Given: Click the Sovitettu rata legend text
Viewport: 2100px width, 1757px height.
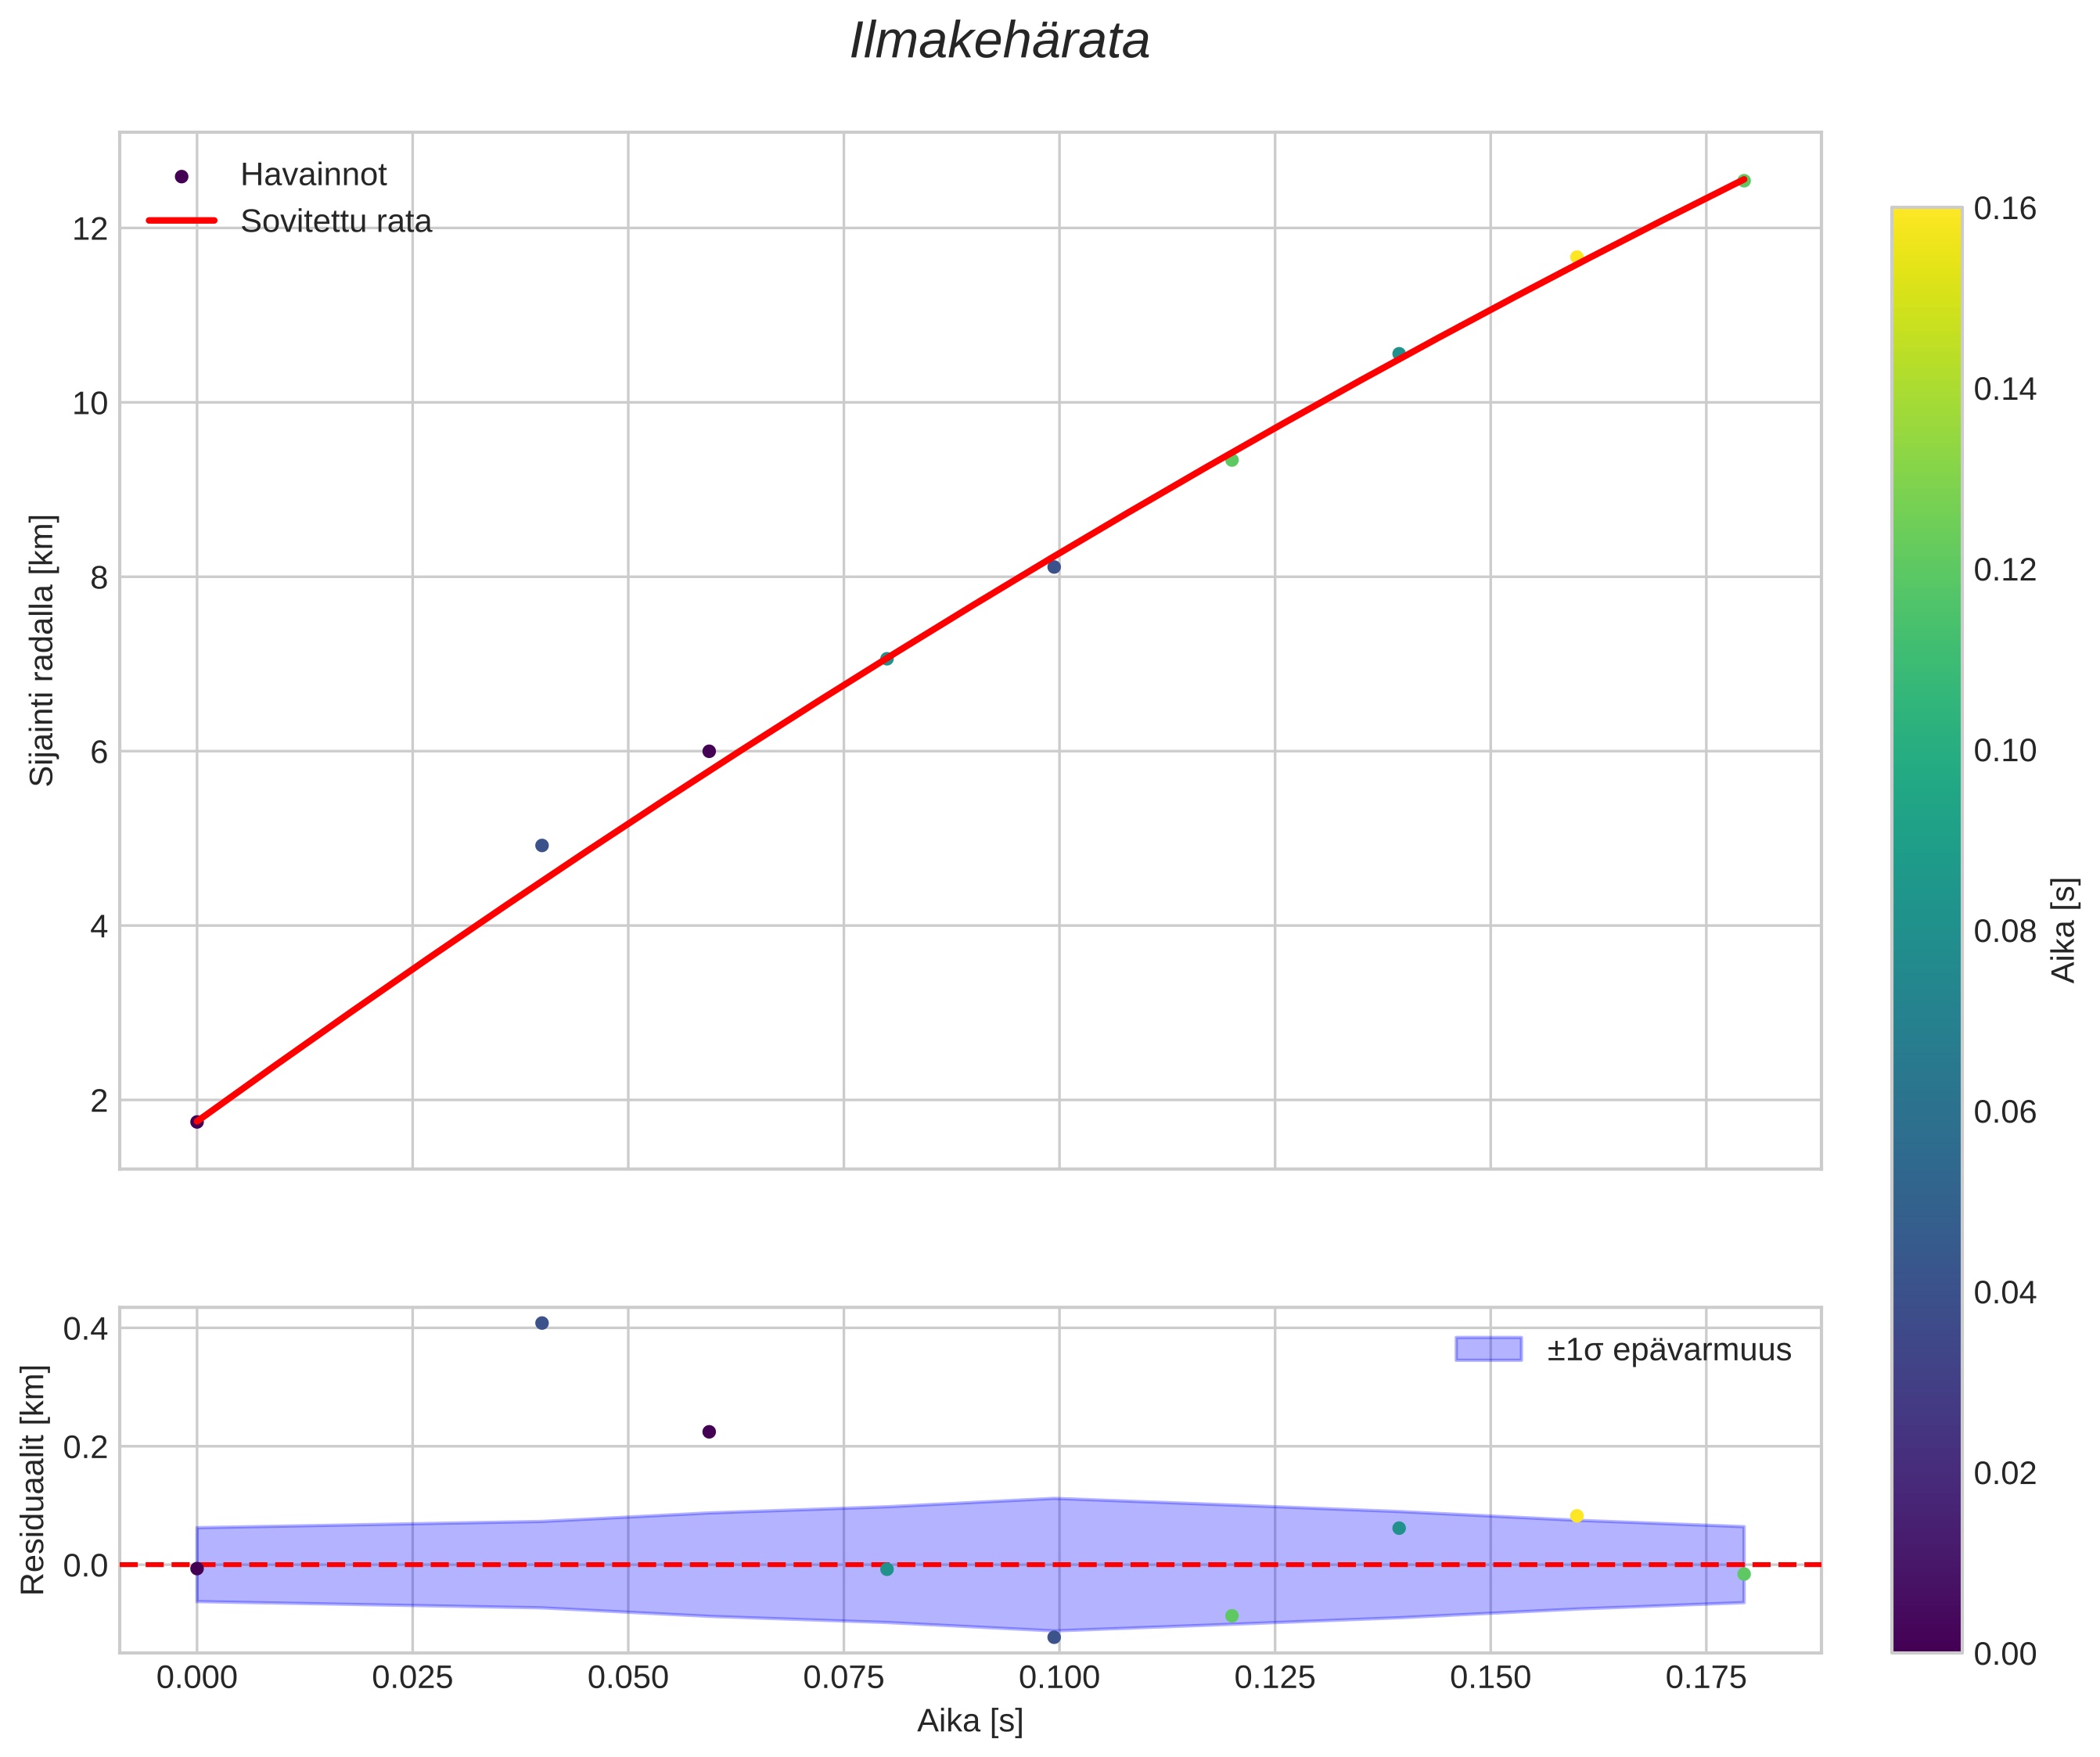Looking at the screenshot, I should tap(336, 222).
